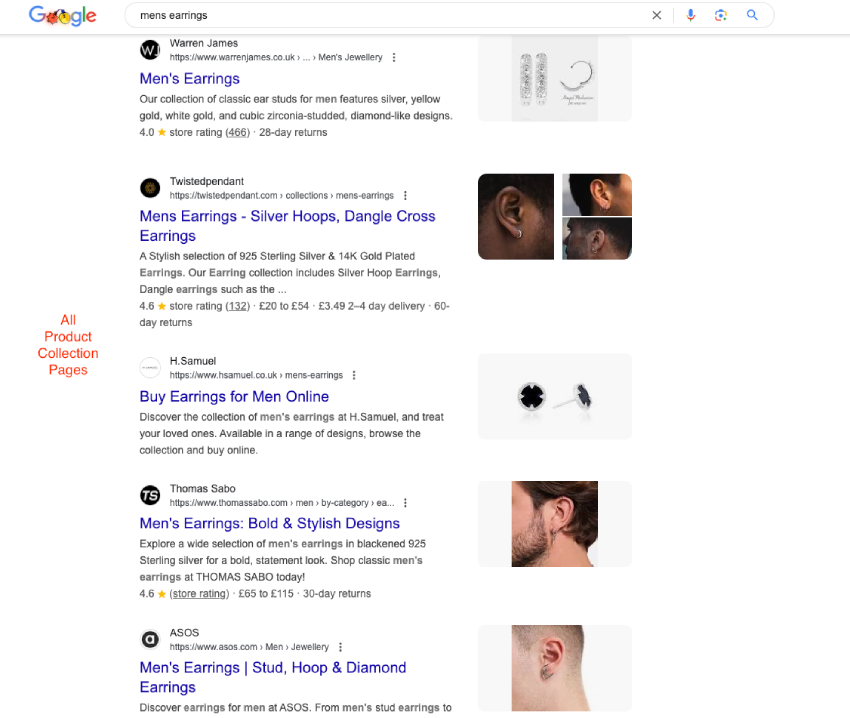This screenshot has width=850, height=718.
Task: Open 'Men's Earrings: Bold & Stylish Designs' link
Action: coord(269,523)
